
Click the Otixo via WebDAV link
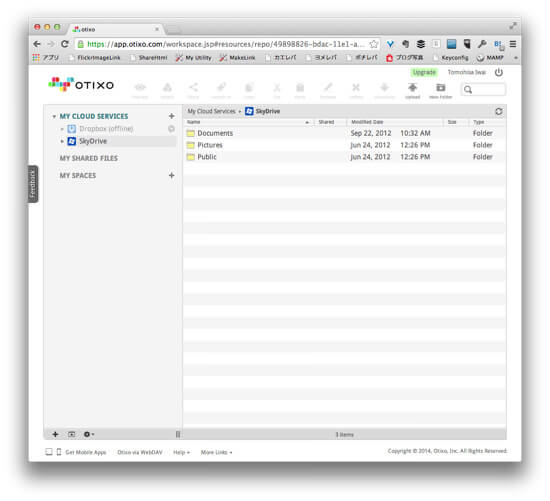tap(140, 452)
